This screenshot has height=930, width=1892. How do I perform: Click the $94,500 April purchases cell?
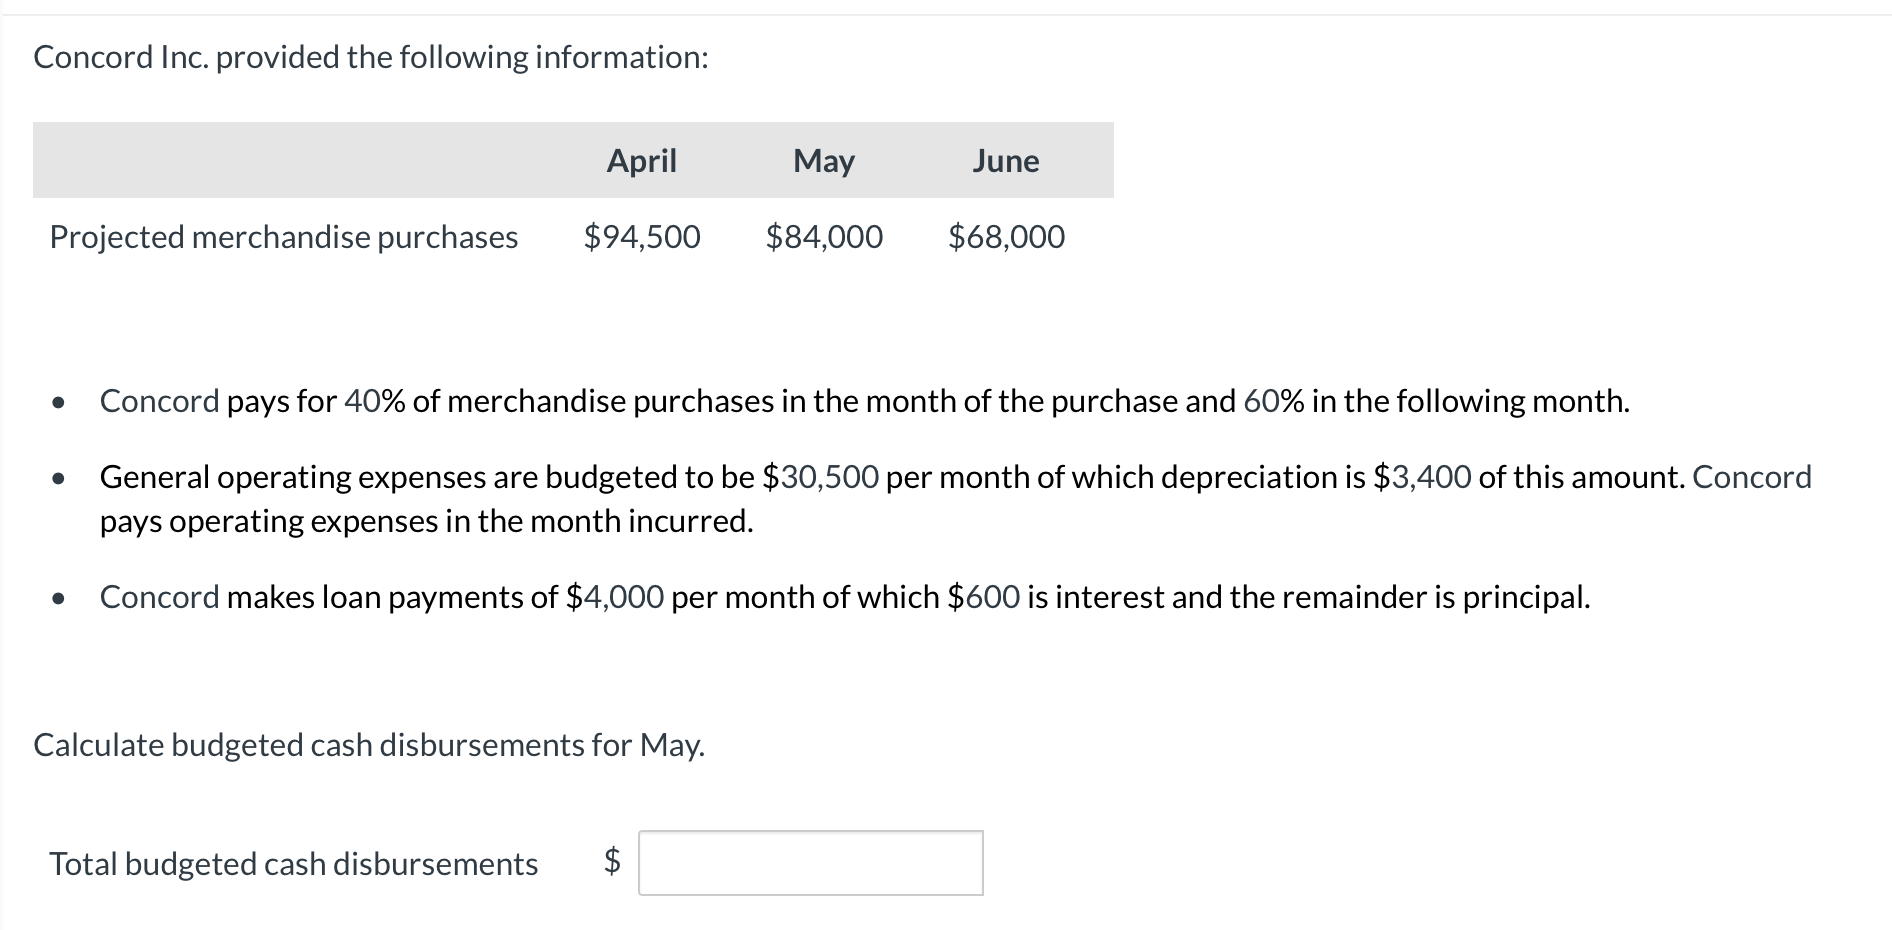point(642,237)
